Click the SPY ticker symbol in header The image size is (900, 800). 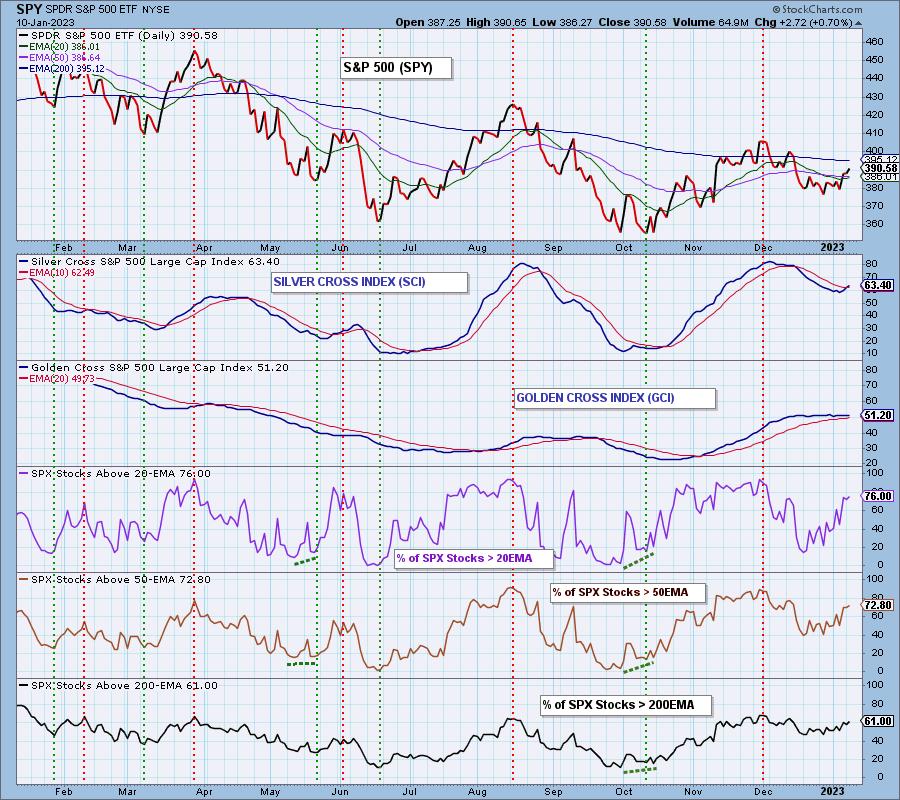click(x=28, y=10)
